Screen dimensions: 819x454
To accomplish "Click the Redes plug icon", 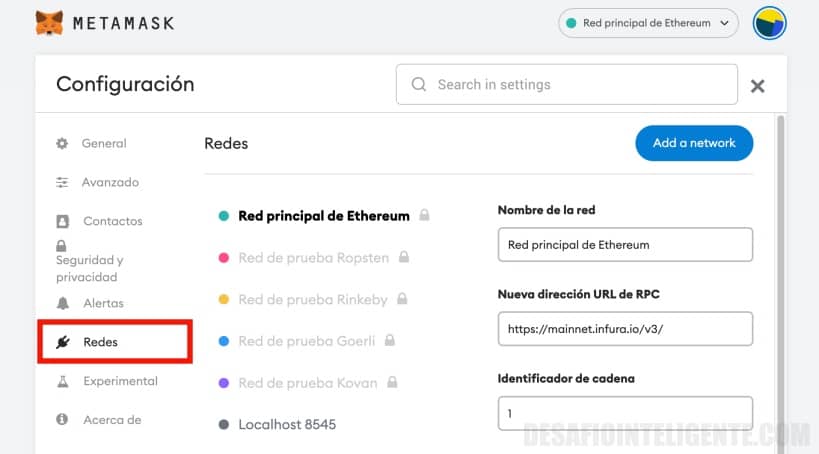I will pos(63,342).
